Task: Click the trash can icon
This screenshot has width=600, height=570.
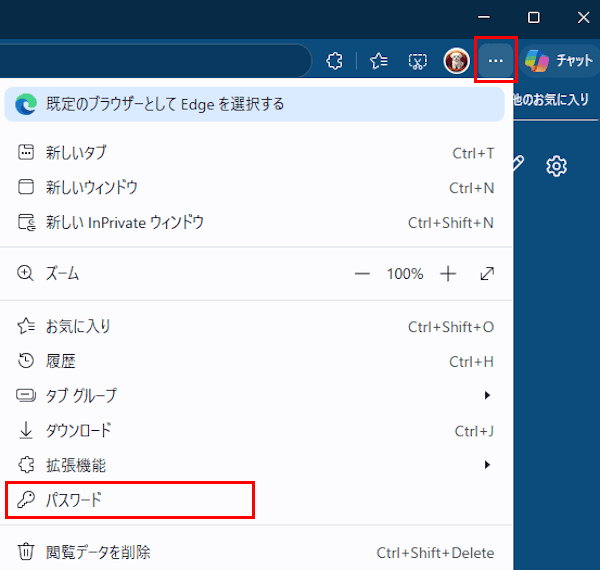Action: [x=26, y=552]
